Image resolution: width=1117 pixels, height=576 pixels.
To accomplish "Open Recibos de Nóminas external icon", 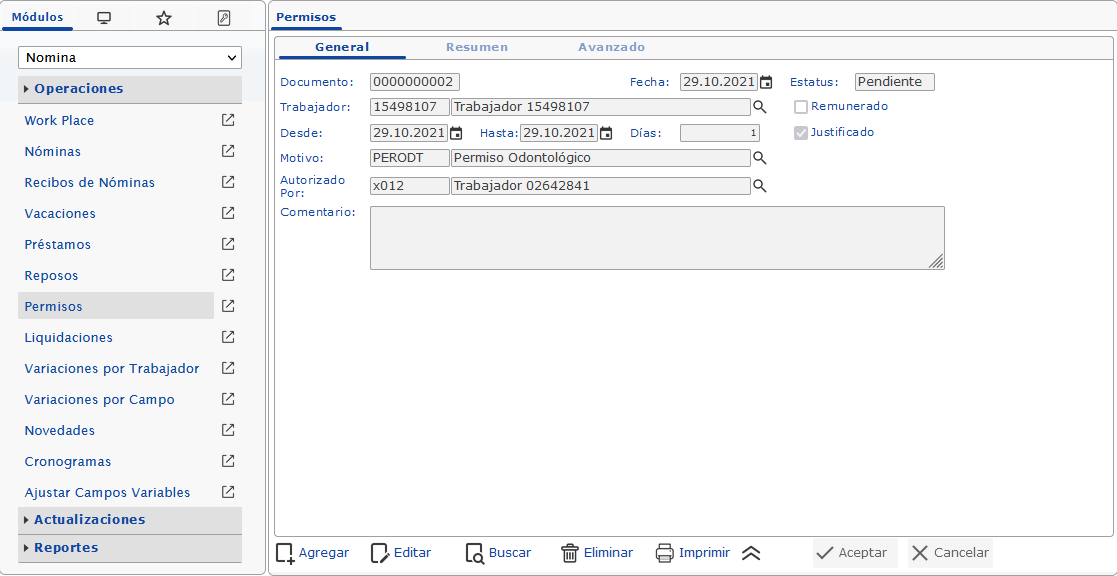I will [228, 182].
